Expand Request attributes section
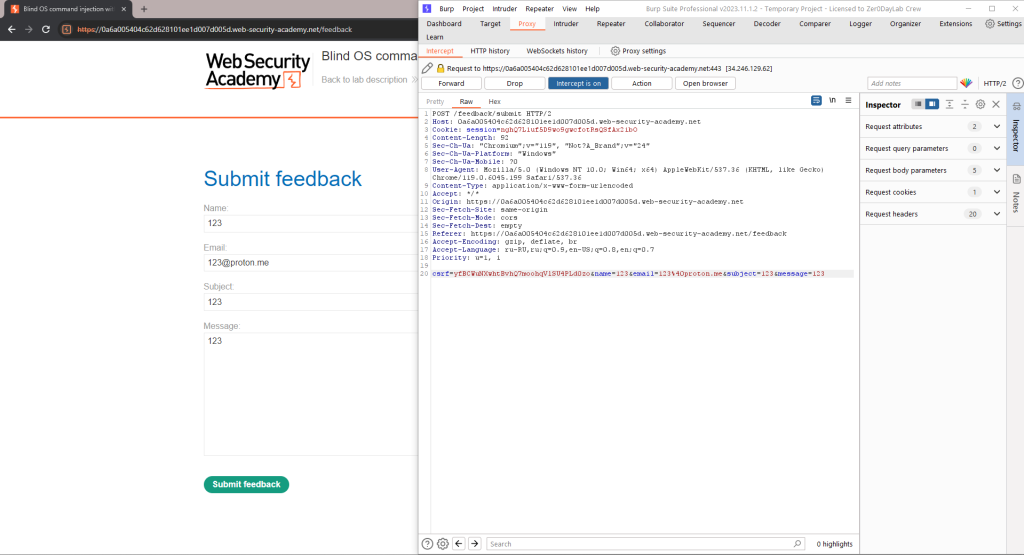The width and height of the screenshot is (1024, 555). [996, 127]
